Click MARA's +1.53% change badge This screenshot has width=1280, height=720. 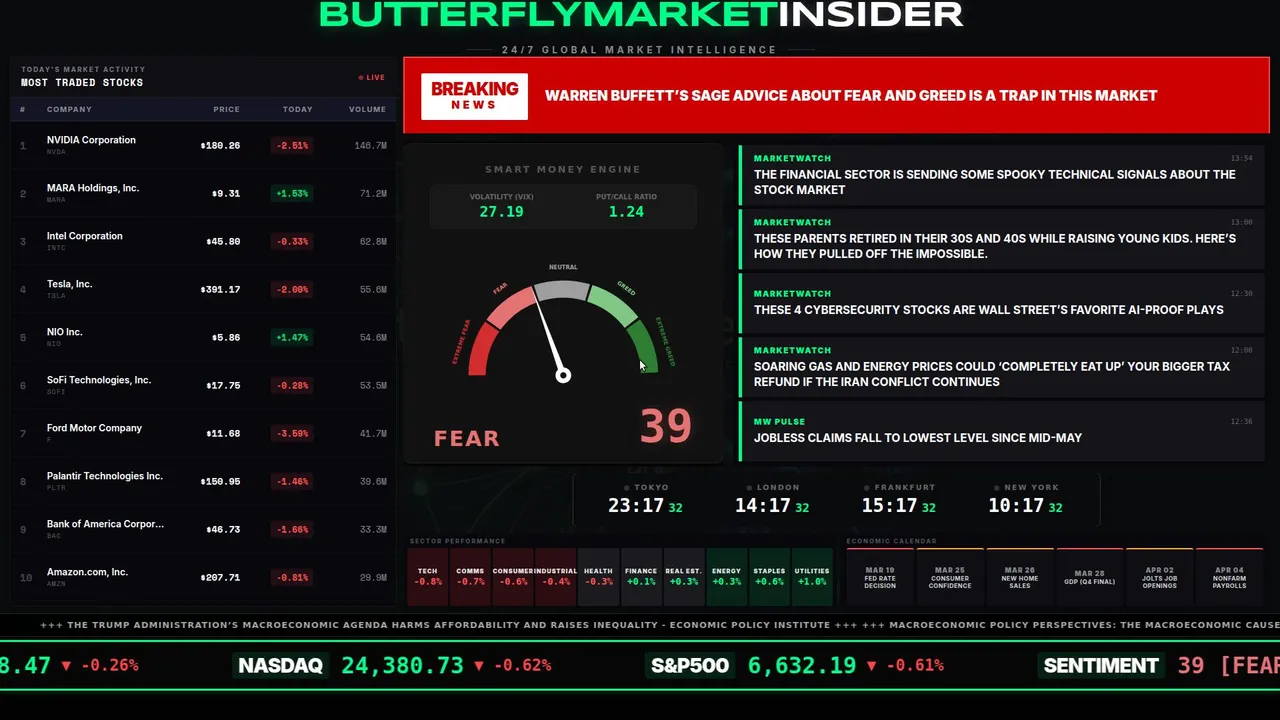pos(294,193)
